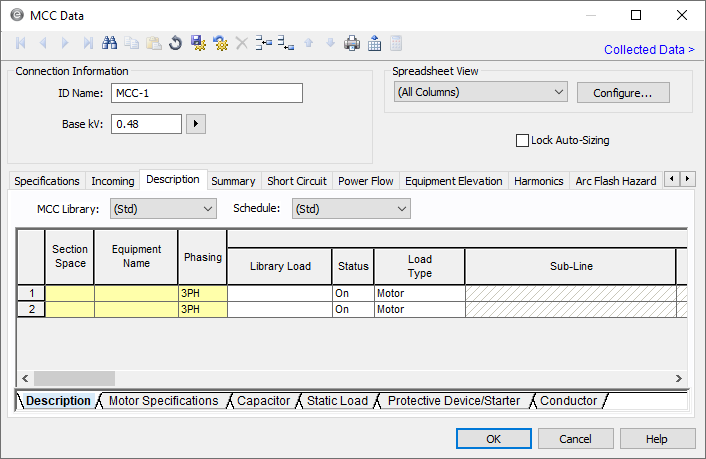The width and height of the screenshot is (706, 459).
Task: Click the save-with-gear toolbar icon
Action: [x=197, y=43]
